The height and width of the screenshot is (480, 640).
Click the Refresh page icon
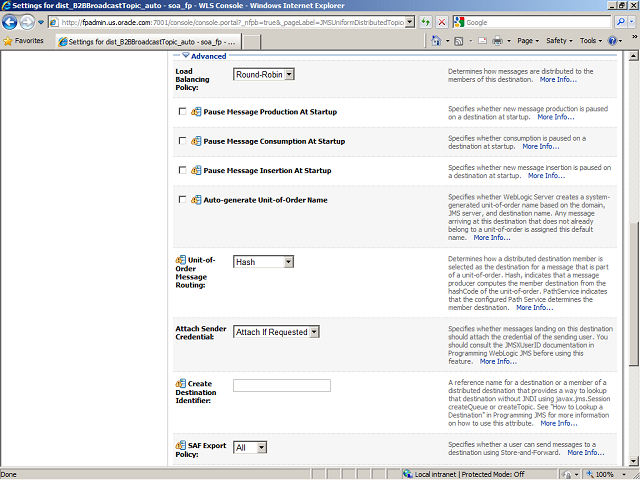click(426, 22)
